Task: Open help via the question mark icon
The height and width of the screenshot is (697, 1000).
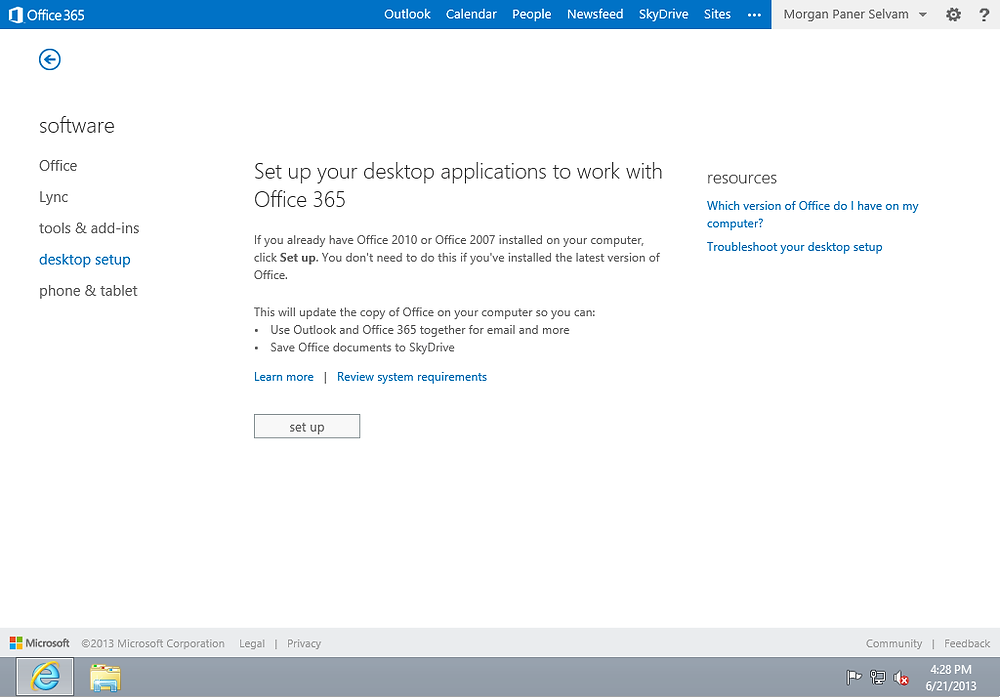Action: (984, 15)
